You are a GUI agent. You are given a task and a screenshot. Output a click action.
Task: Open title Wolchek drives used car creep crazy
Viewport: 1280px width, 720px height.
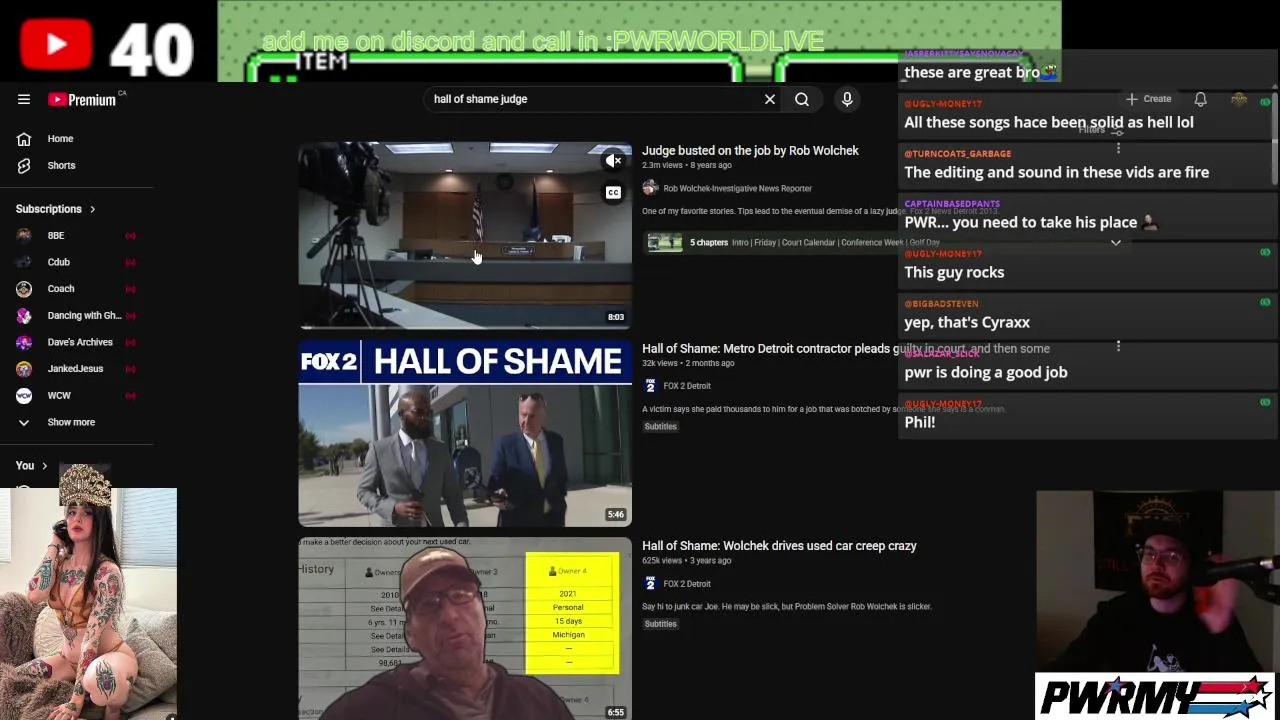point(779,546)
